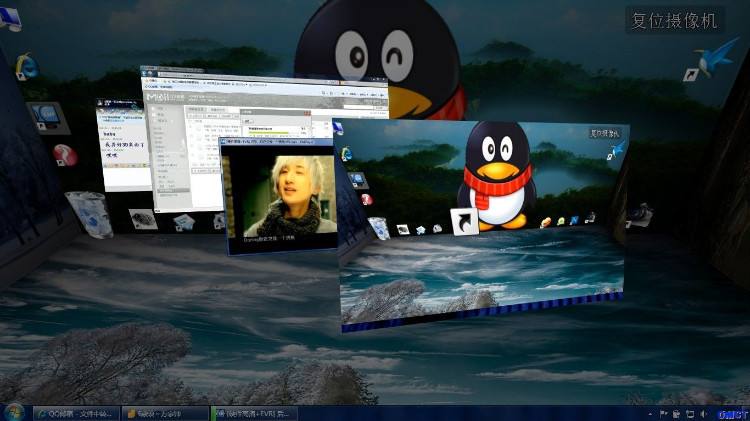Click the QQ penguin image in nested desktop
The image size is (750, 421).
click(x=497, y=175)
